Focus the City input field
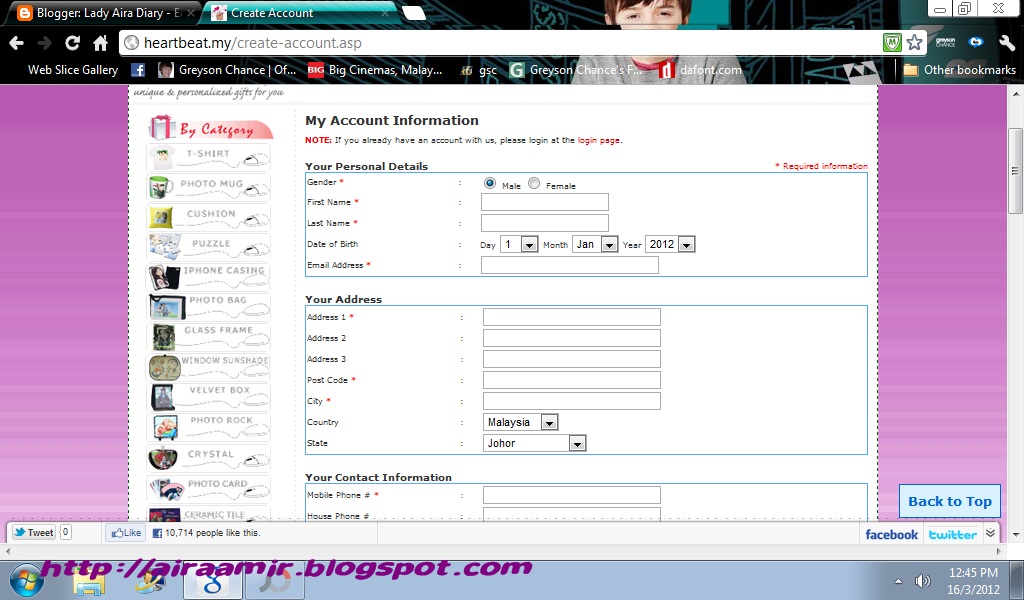The width and height of the screenshot is (1024, 600). [x=571, y=401]
